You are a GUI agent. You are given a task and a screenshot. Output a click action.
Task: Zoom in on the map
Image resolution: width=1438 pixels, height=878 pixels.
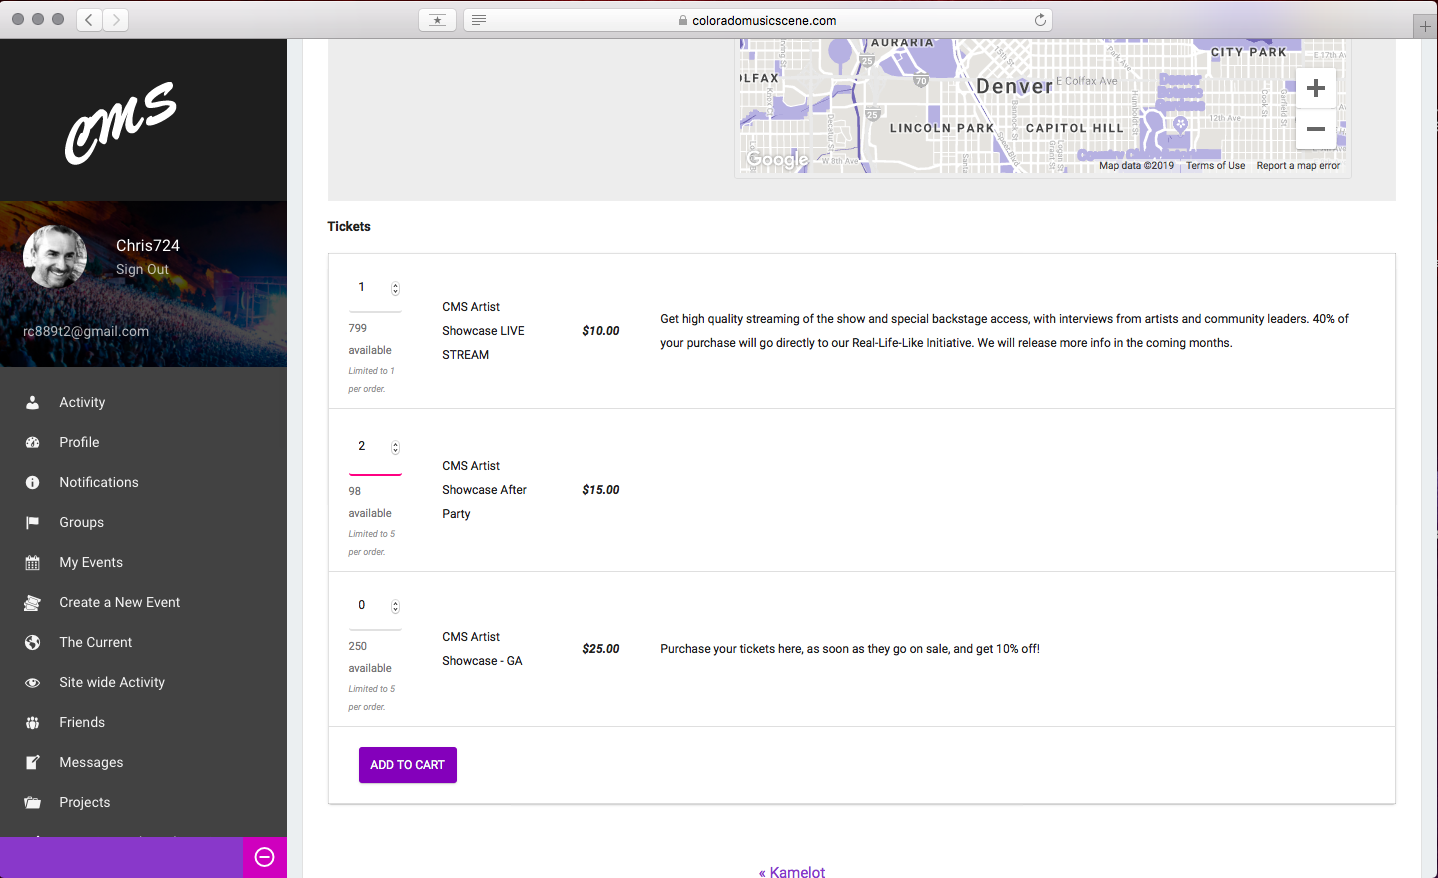pos(1316,88)
